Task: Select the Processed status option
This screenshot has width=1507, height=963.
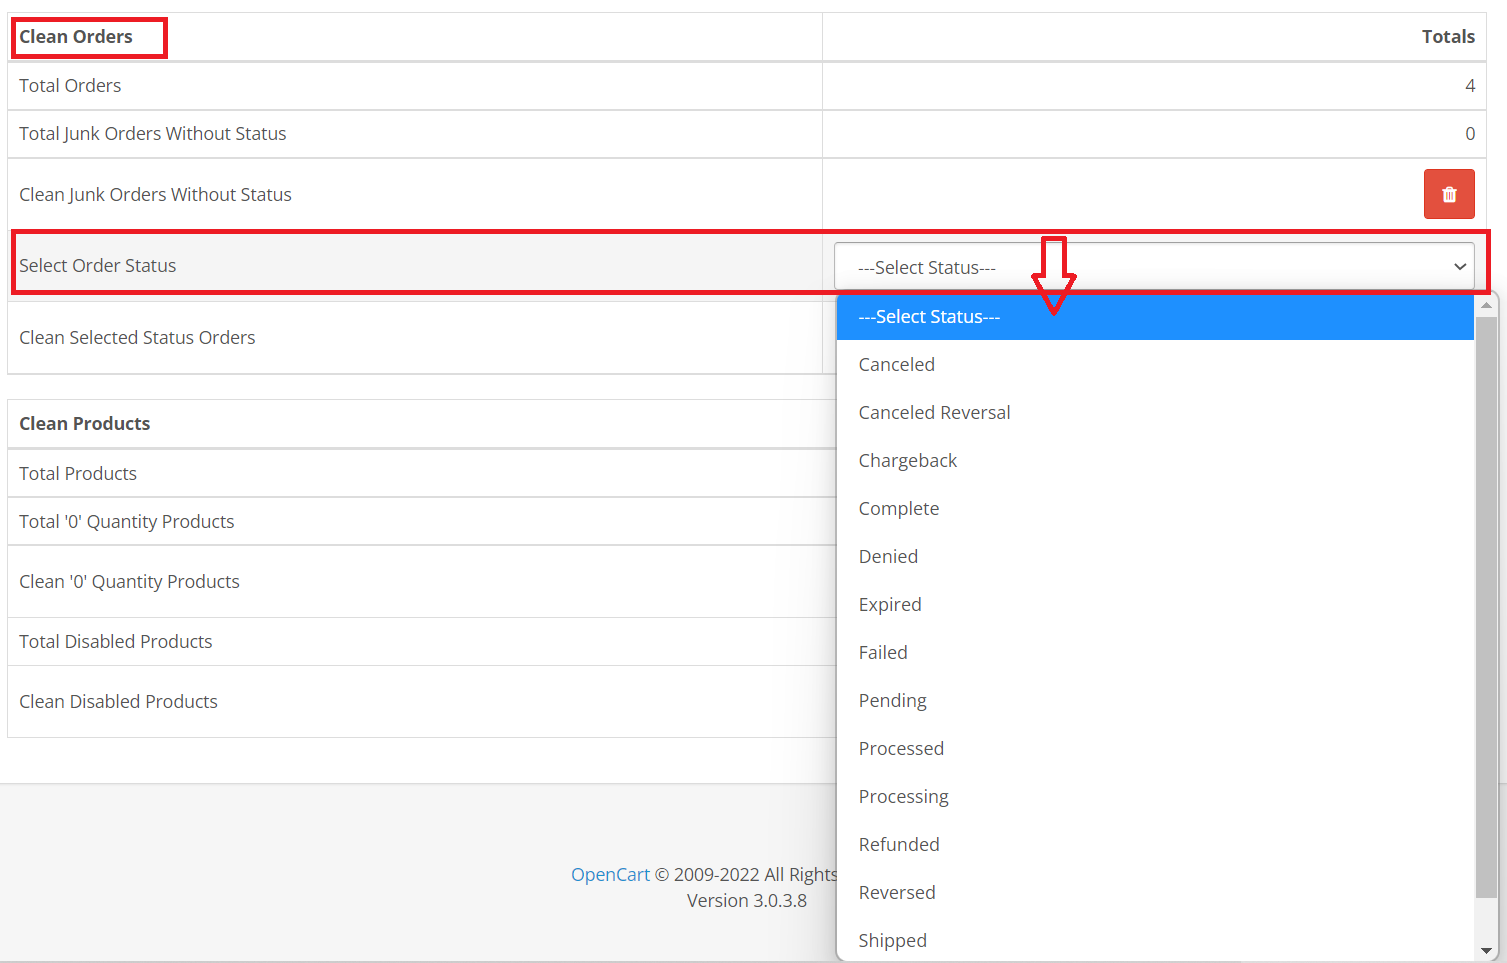Action: click(x=901, y=749)
